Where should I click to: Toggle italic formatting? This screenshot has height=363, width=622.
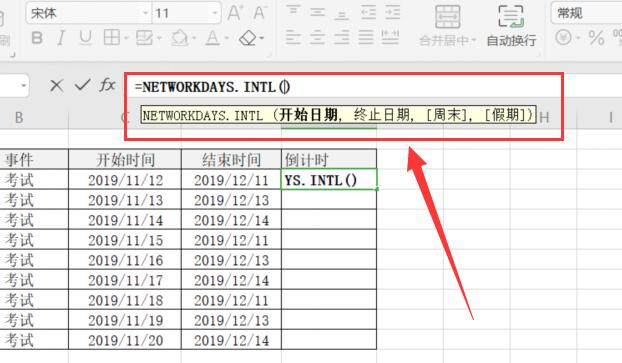[61, 38]
